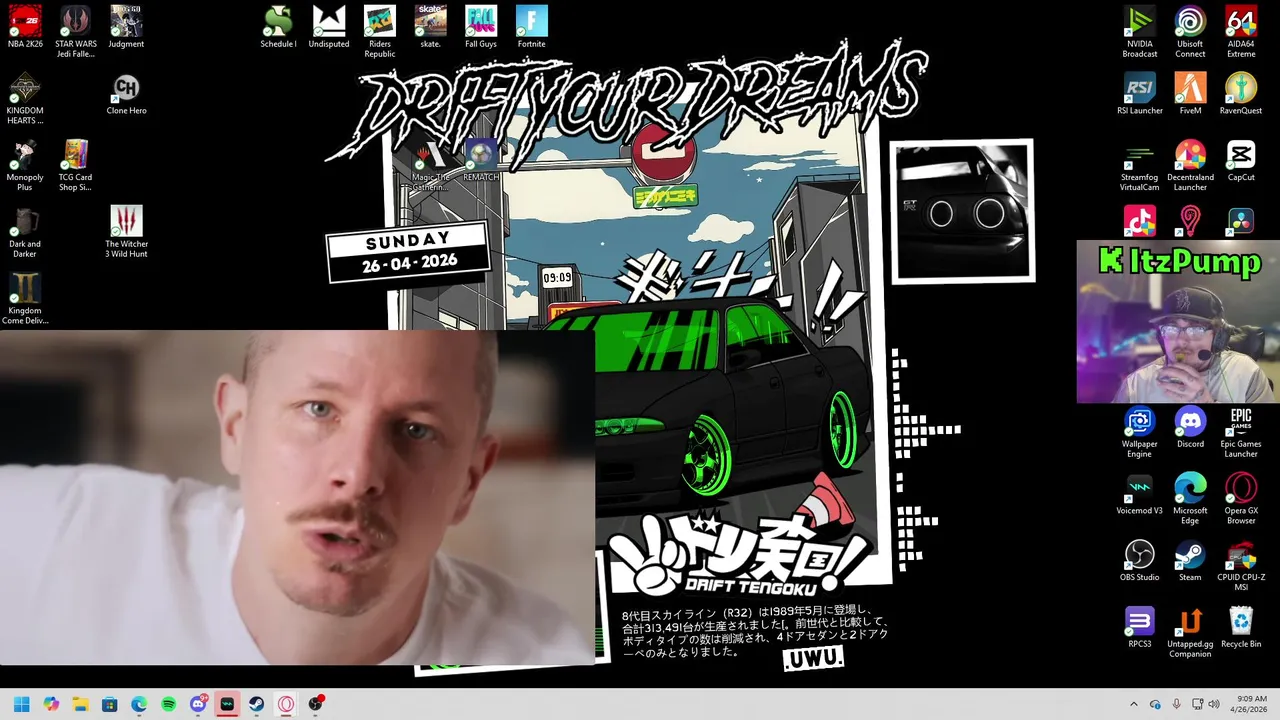Open the Windows Start menu
The height and width of the screenshot is (720, 1280).
click(x=22, y=704)
